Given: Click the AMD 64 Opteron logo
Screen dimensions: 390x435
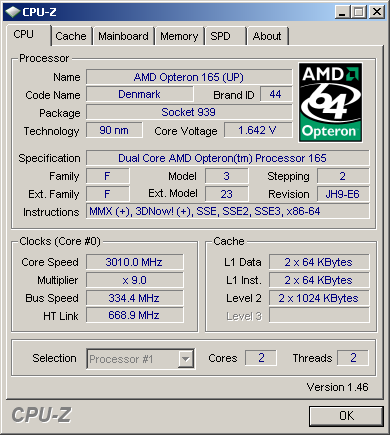Looking at the screenshot, I should pyautogui.click(x=330, y=103).
